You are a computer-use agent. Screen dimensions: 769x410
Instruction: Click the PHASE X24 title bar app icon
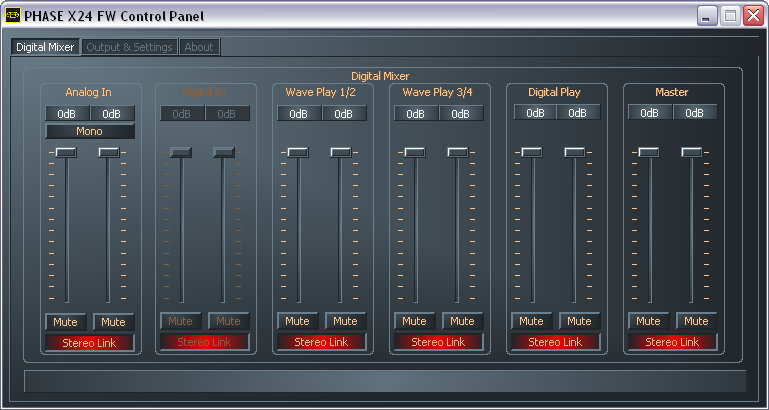pyautogui.click(x=13, y=16)
